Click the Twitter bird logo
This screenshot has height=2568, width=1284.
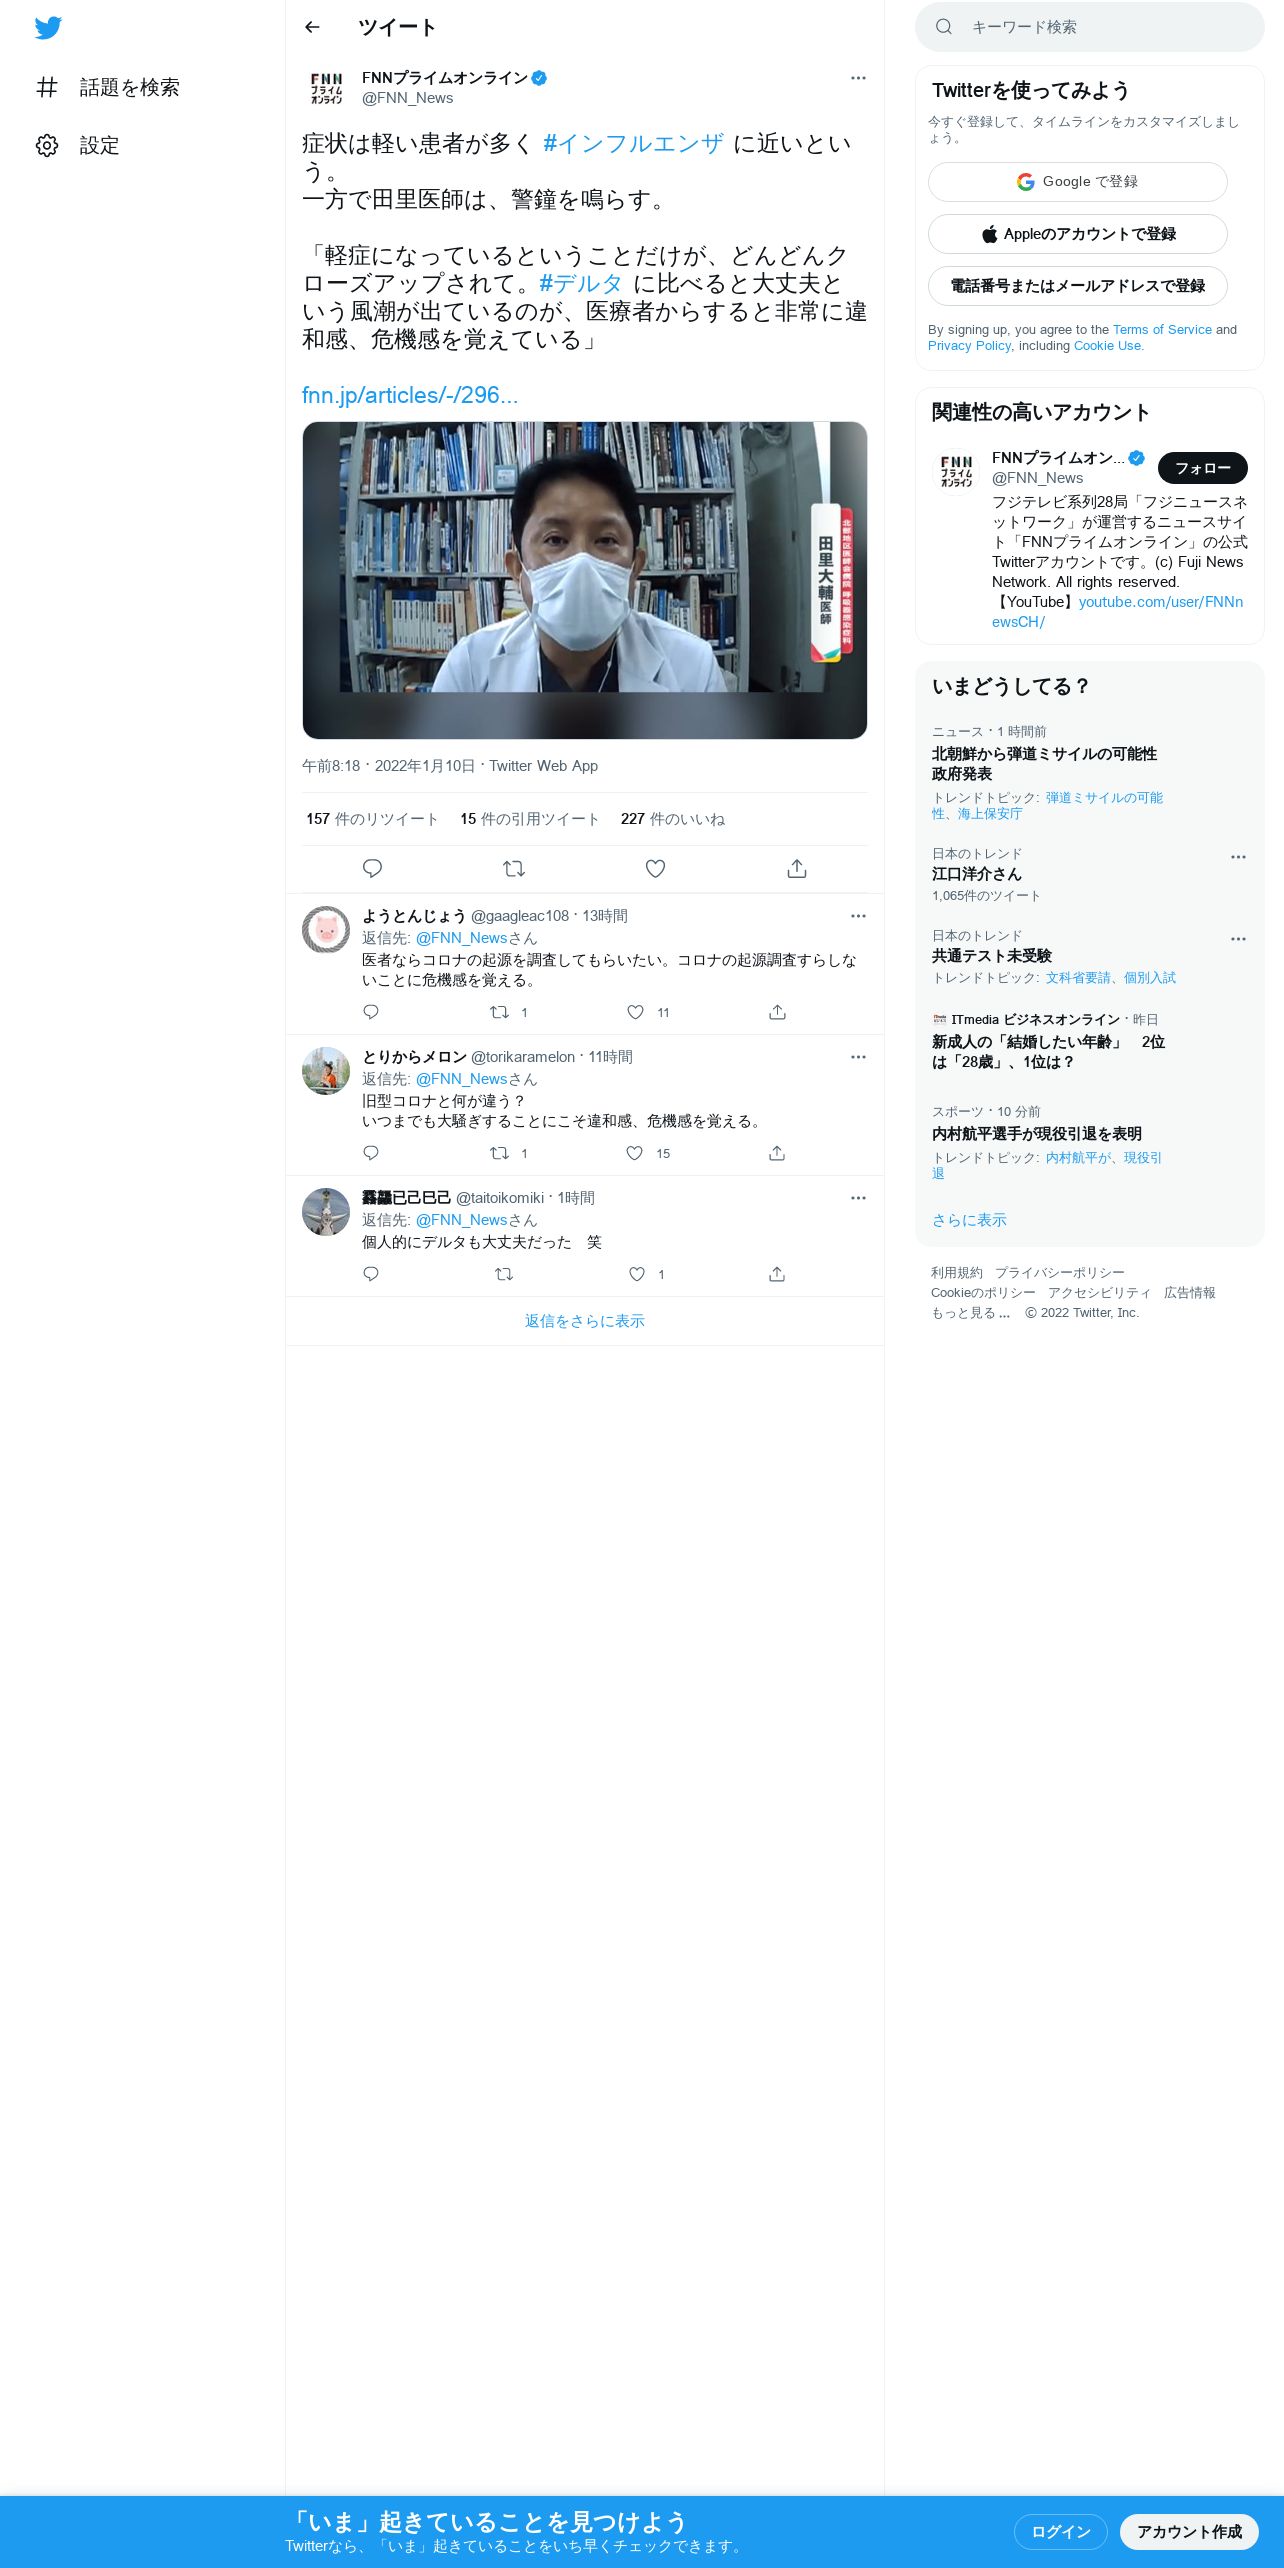click(48, 28)
